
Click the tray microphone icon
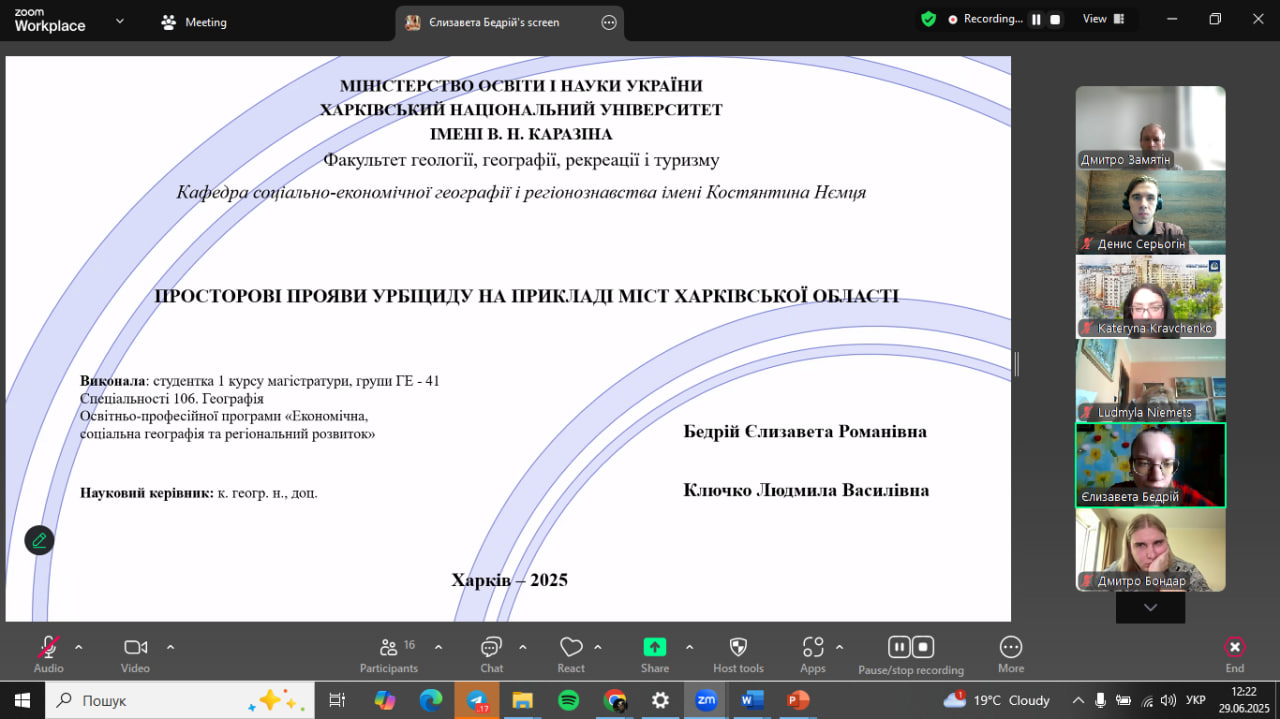pos(1100,700)
